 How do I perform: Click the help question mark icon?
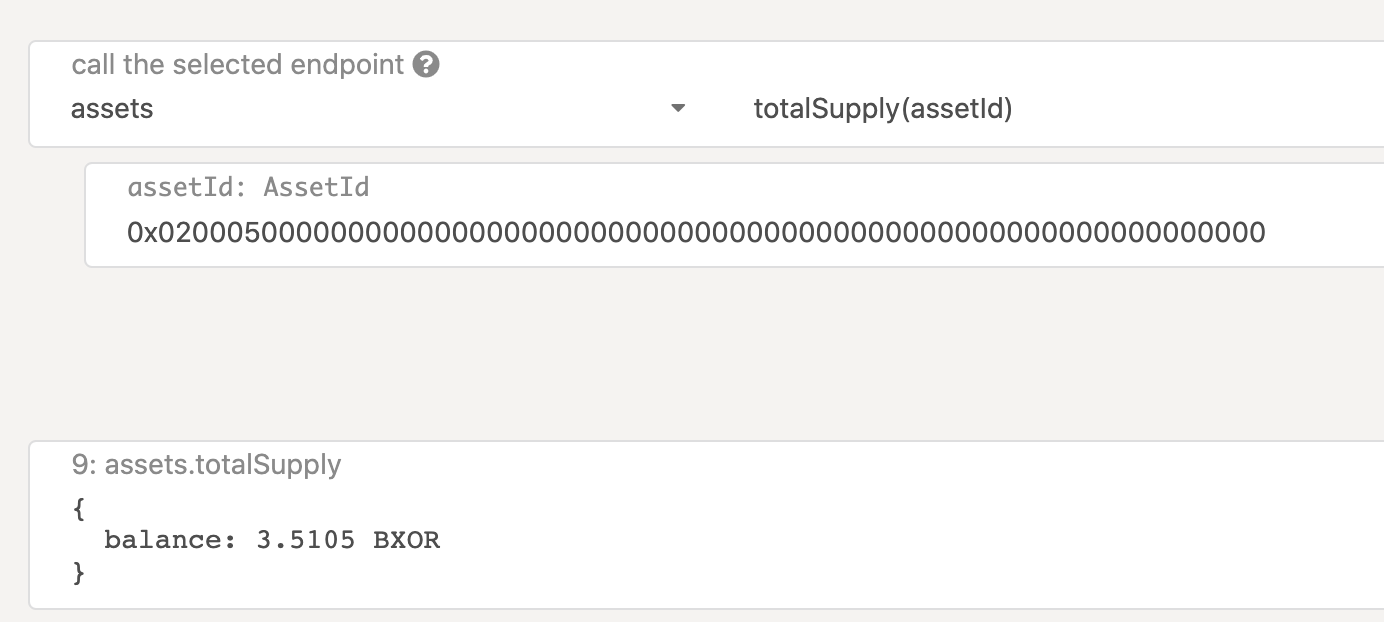click(x=426, y=65)
